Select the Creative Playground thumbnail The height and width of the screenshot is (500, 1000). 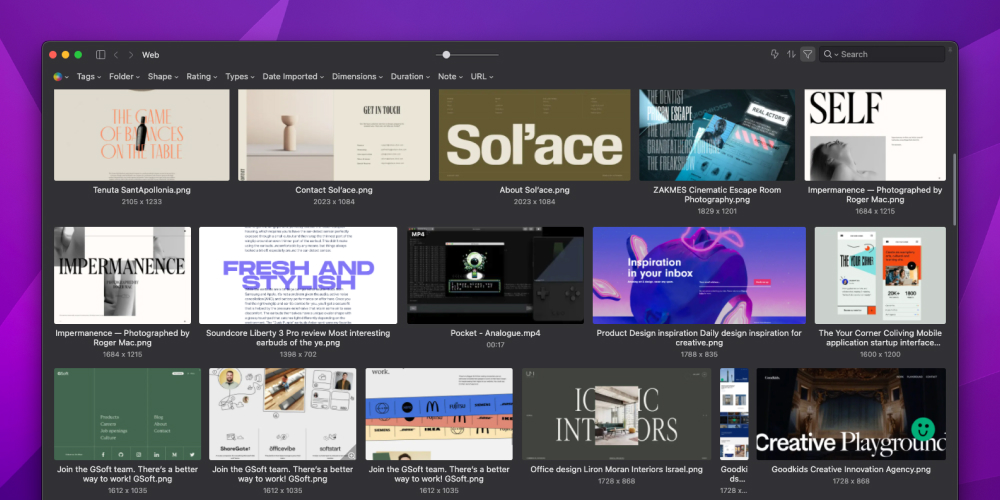coord(851,414)
